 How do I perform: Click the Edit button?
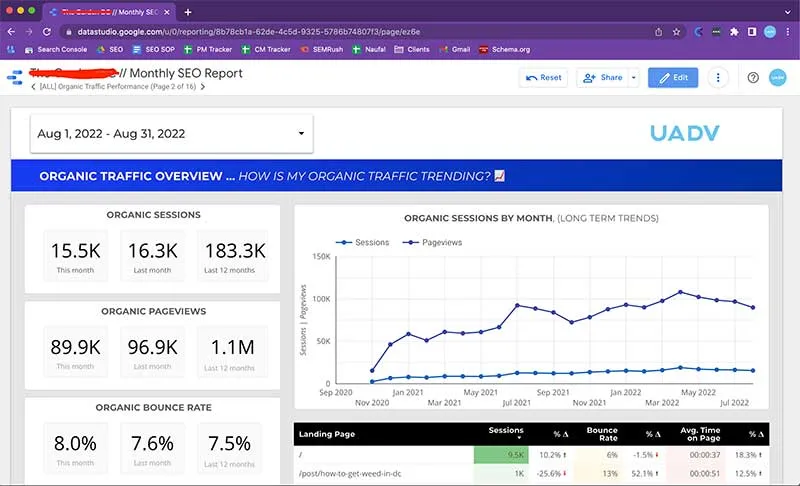click(x=673, y=77)
